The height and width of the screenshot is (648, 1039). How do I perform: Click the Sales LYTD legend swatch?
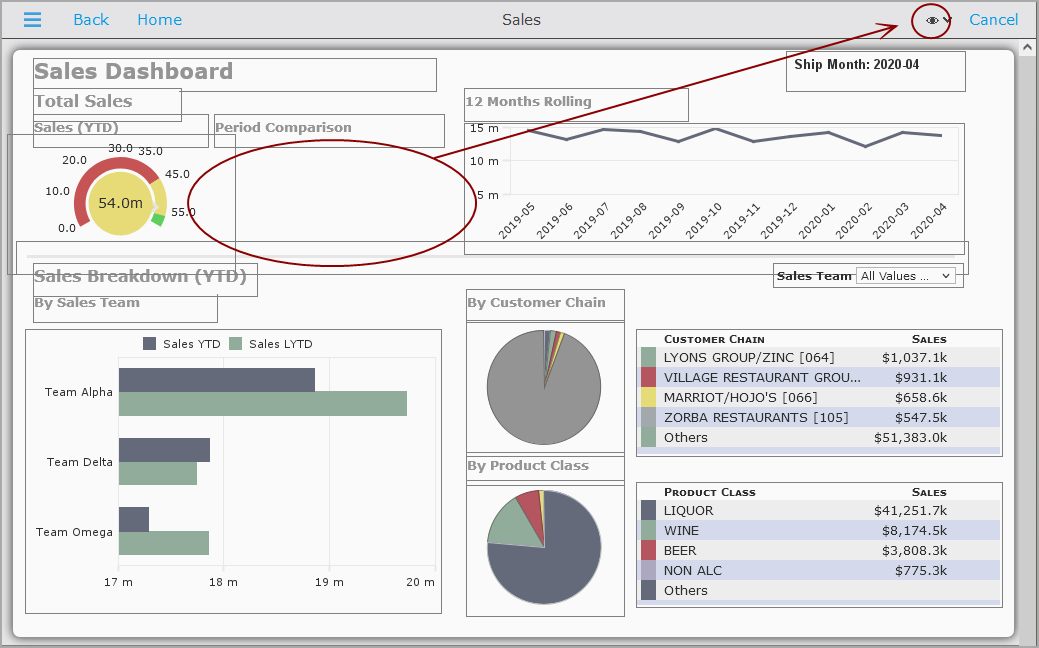click(235, 344)
